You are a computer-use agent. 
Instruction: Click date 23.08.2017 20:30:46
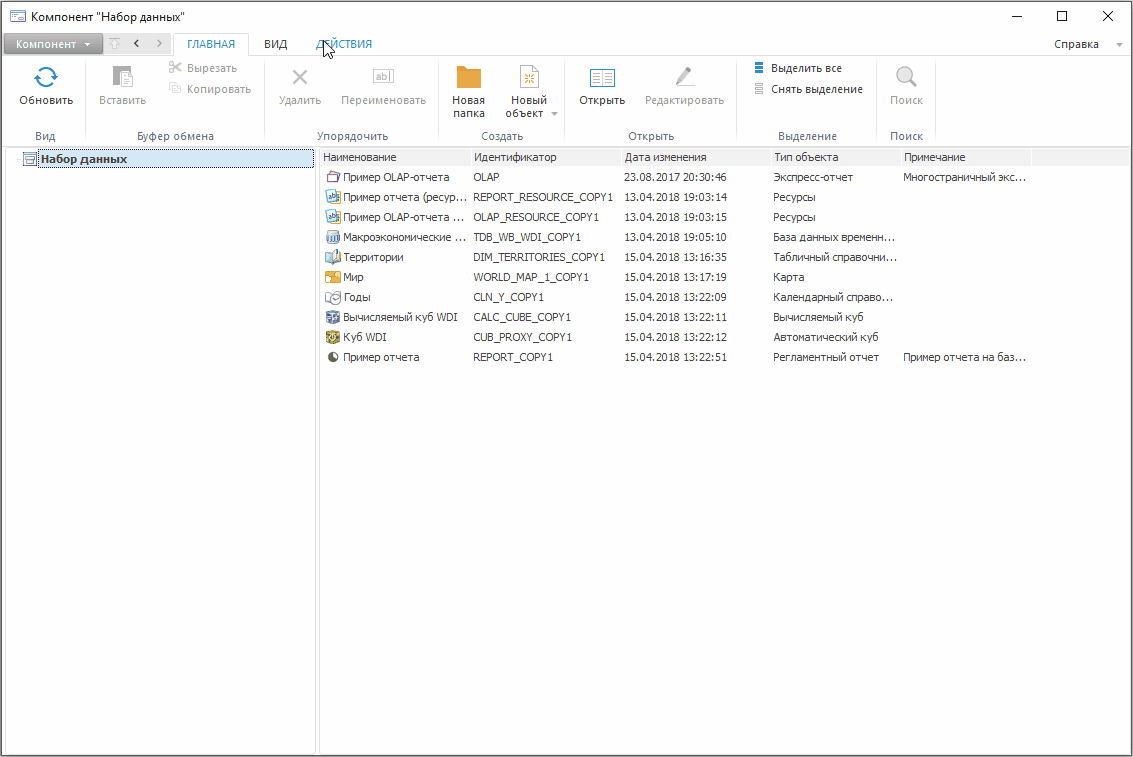675,177
